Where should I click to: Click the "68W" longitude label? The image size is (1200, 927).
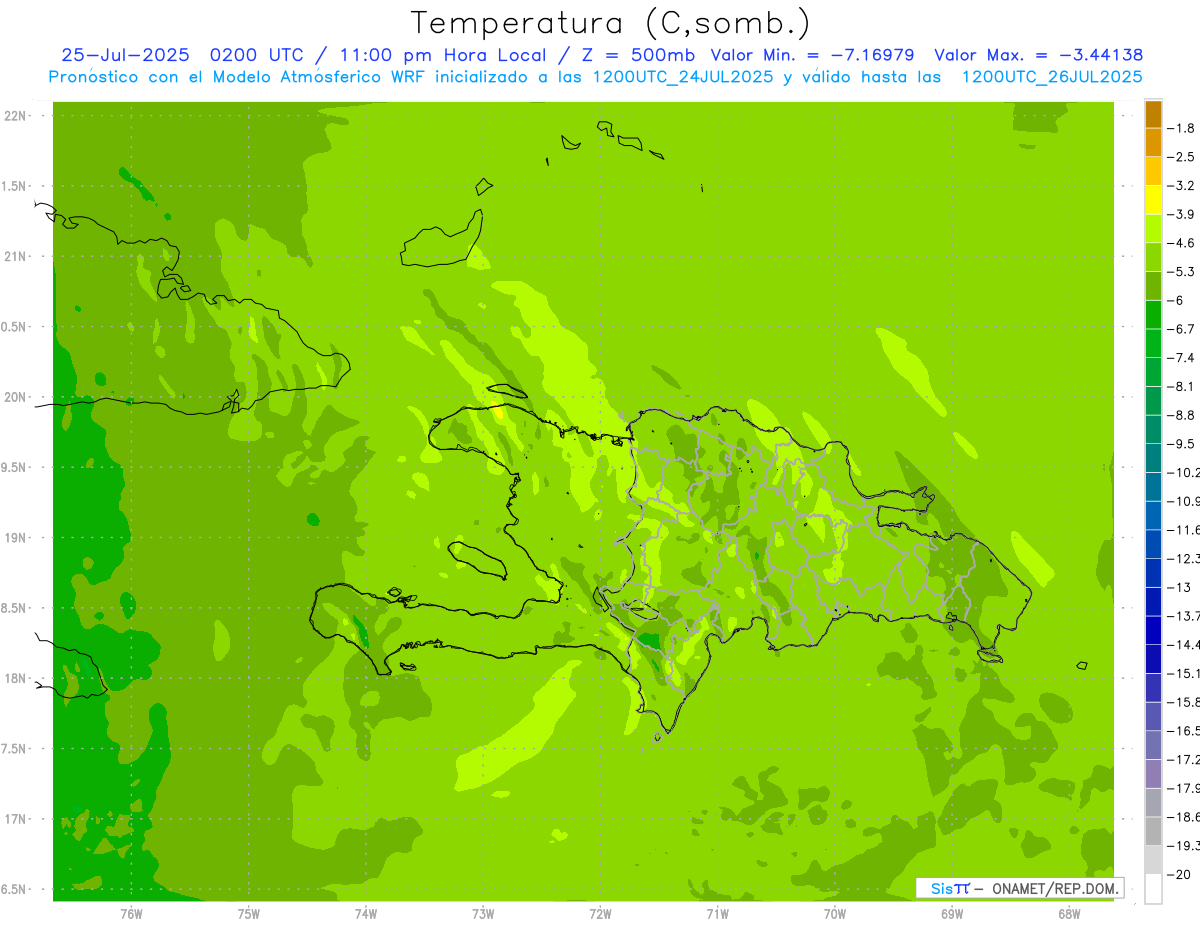click(1069, 914)
